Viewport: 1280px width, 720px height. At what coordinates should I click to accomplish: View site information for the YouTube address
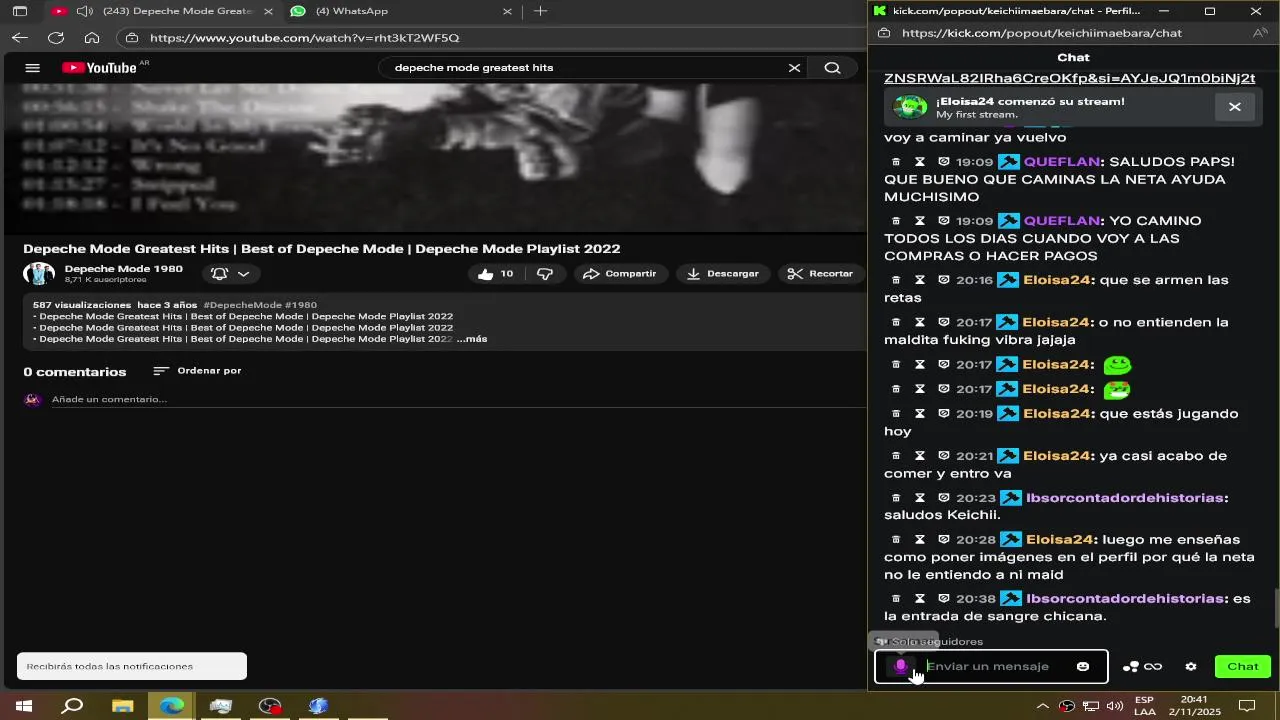pyautogui.click(x=132, y=38)
